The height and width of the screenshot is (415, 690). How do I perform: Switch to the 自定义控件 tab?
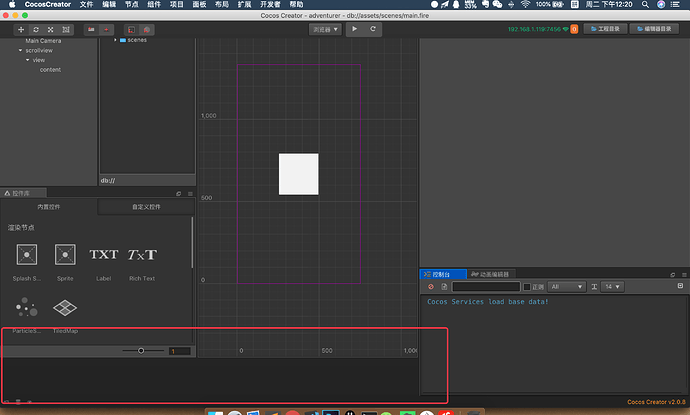pos(145,207)
